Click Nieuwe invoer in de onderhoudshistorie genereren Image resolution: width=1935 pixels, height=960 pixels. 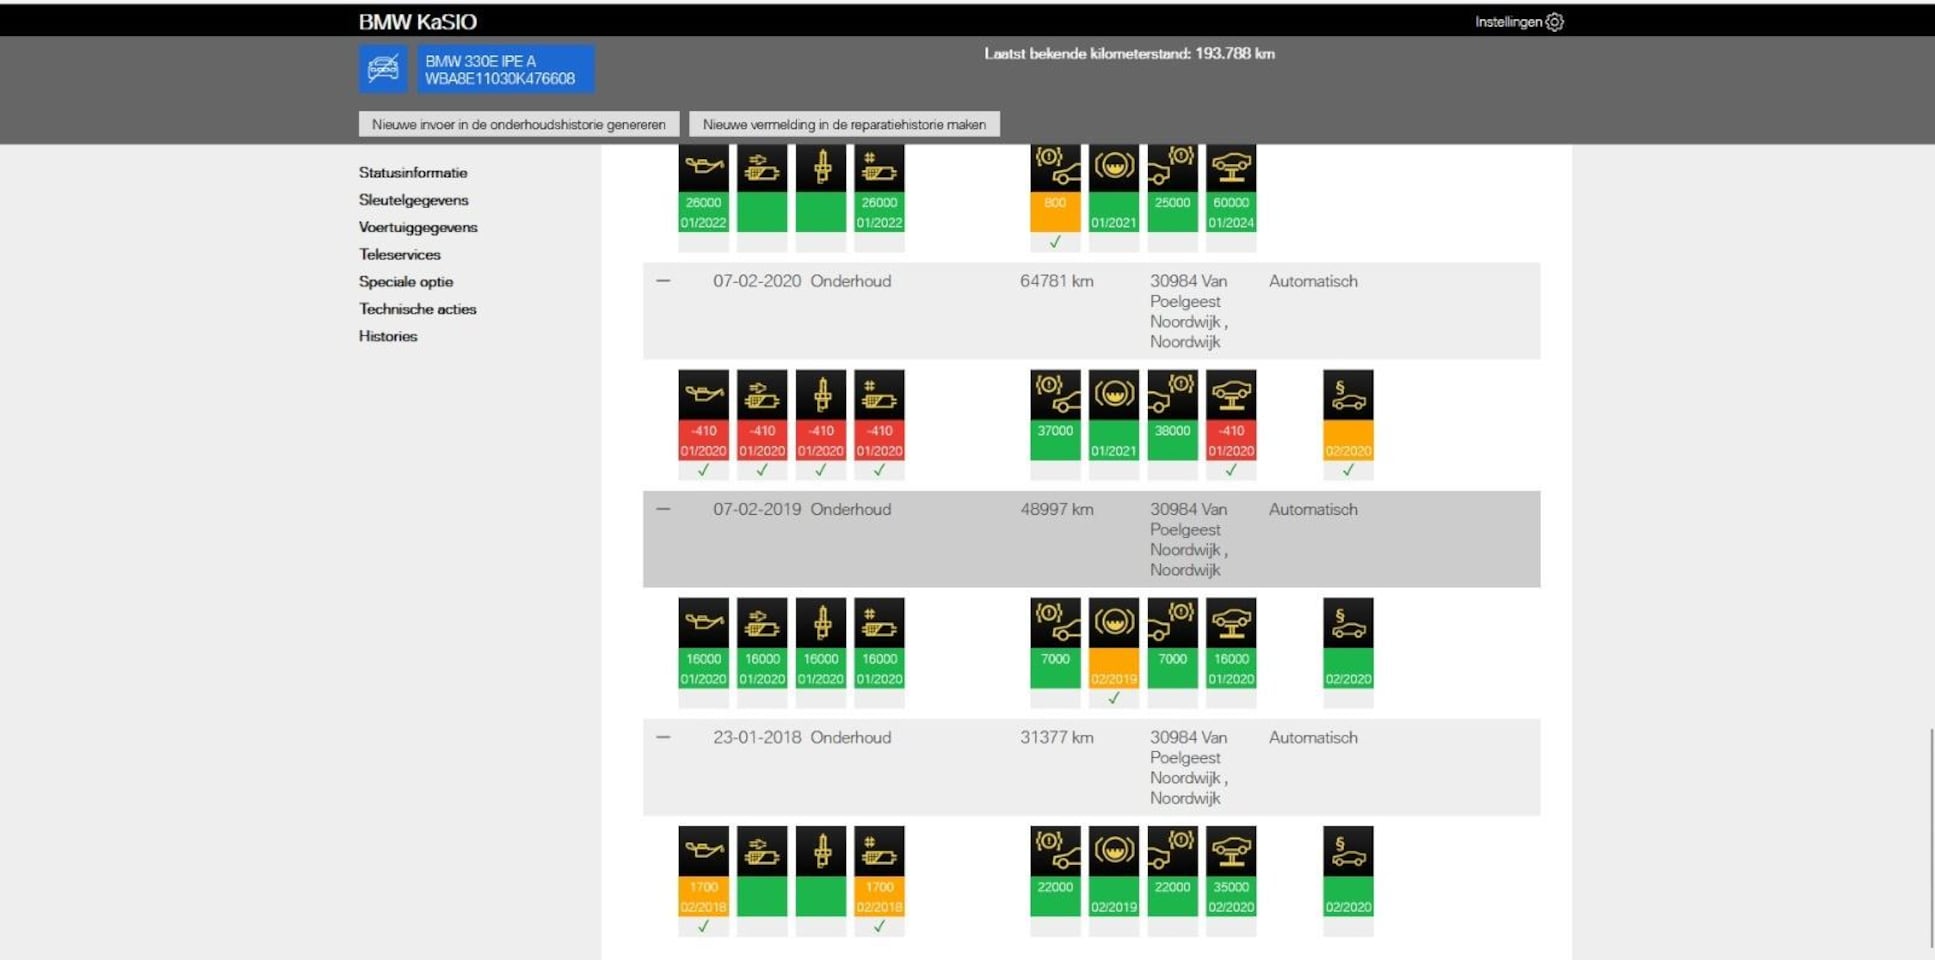click(x=519, y=124)
